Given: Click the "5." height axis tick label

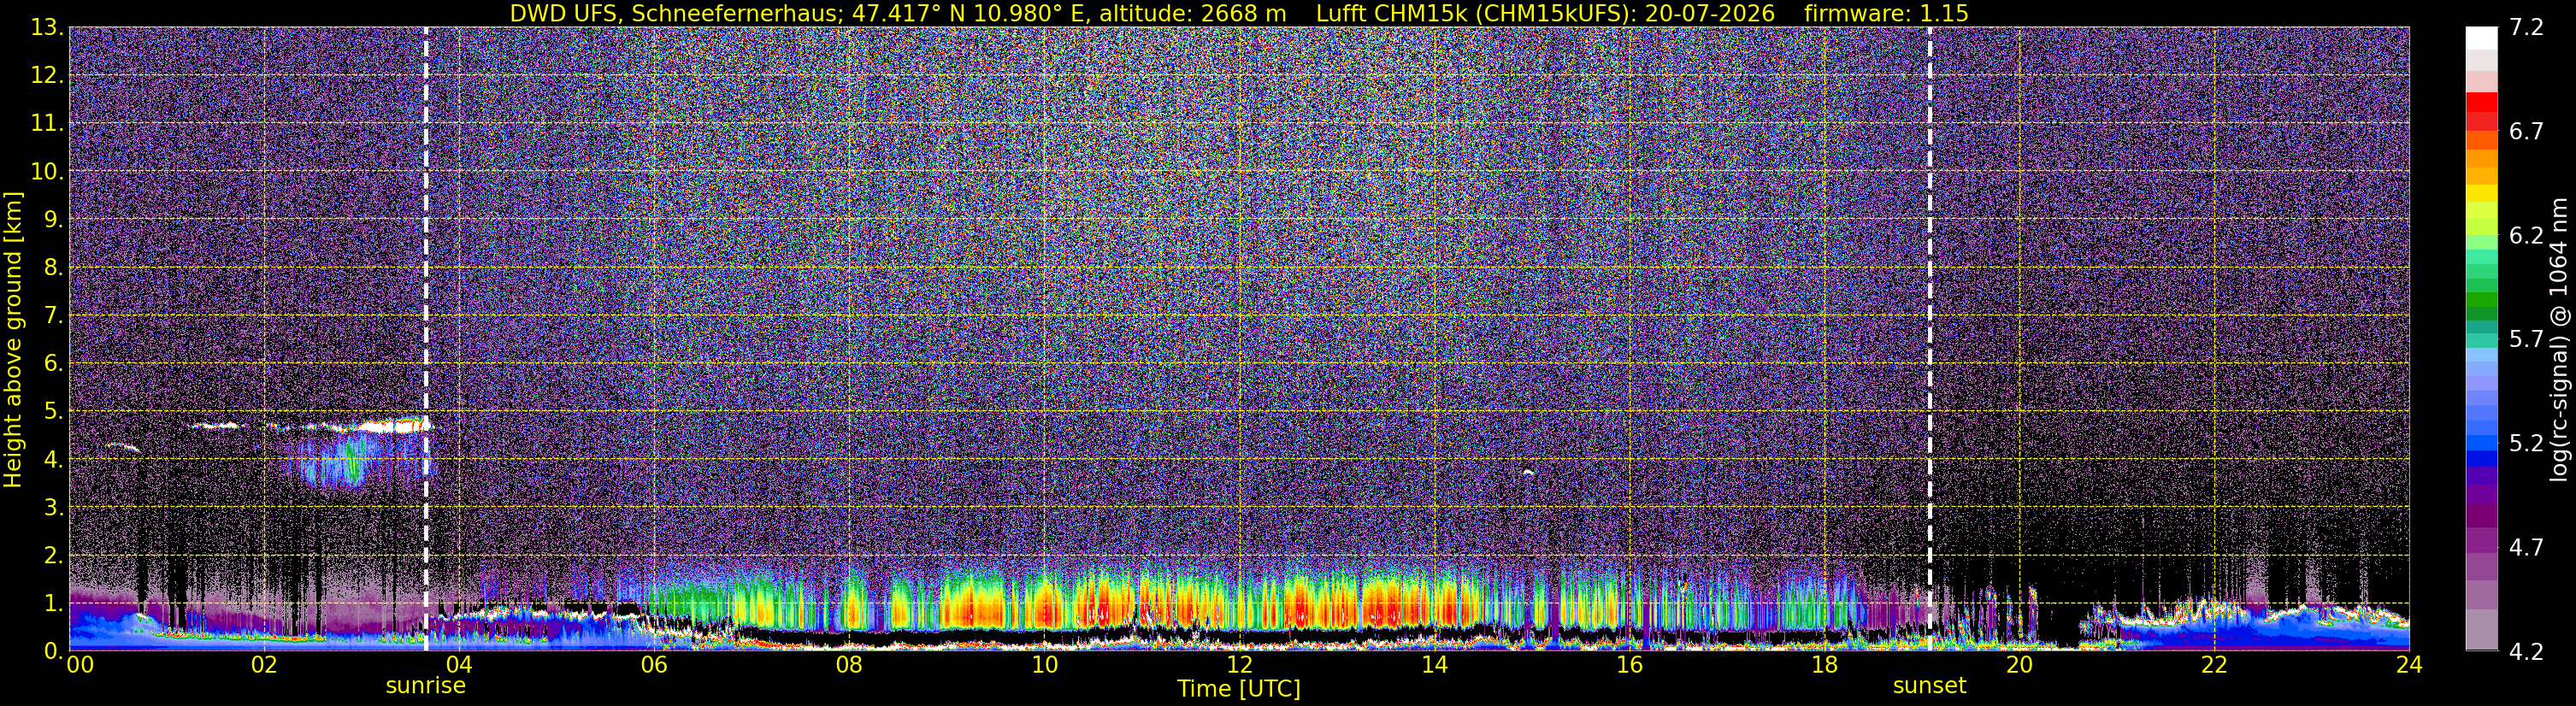Looking at the screenshot, I should pos(52,411).
